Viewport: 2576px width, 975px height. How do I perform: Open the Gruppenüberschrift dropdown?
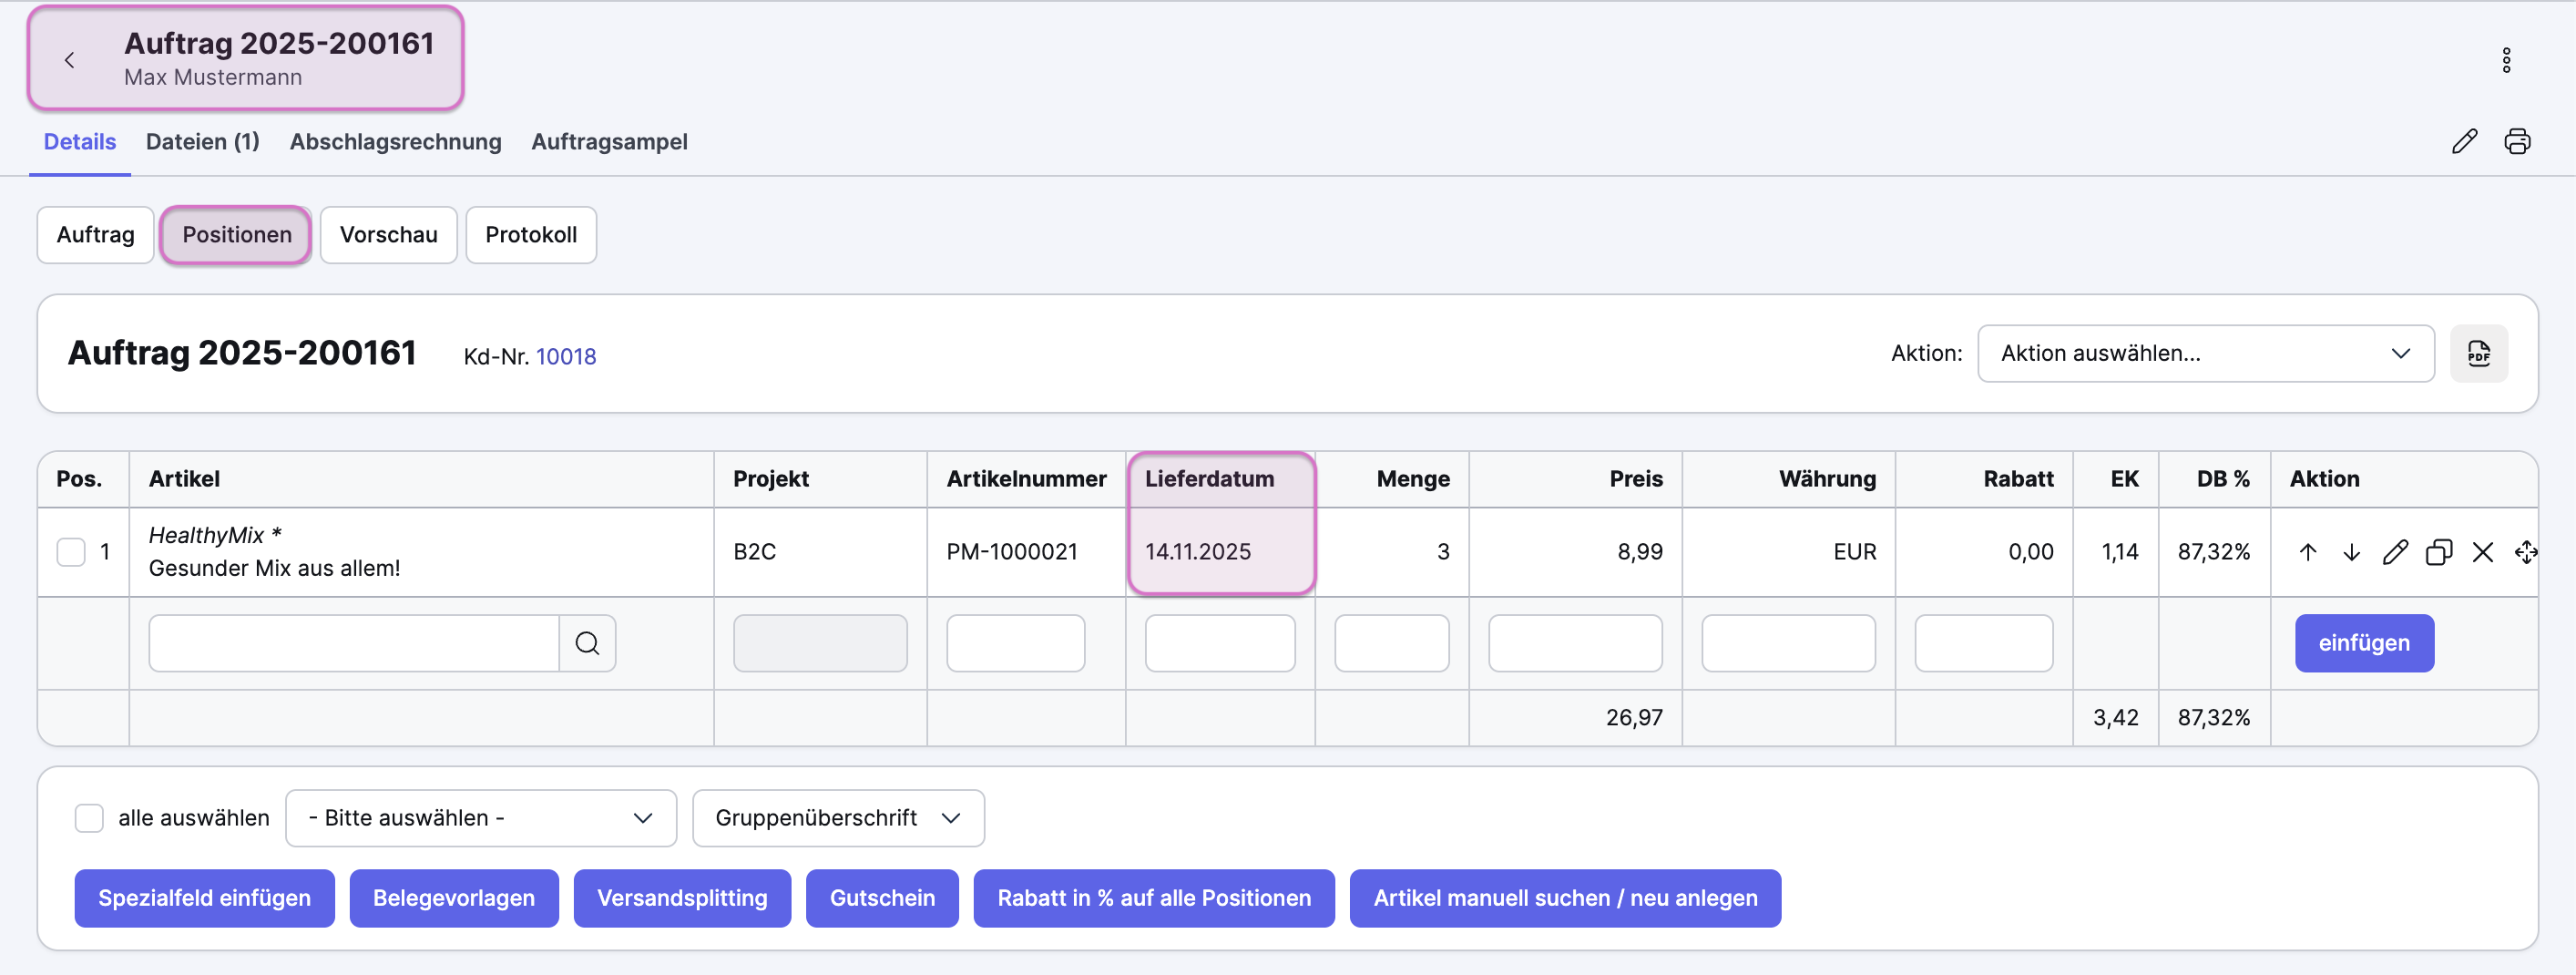pyautogui.click(x=837, y=818)
